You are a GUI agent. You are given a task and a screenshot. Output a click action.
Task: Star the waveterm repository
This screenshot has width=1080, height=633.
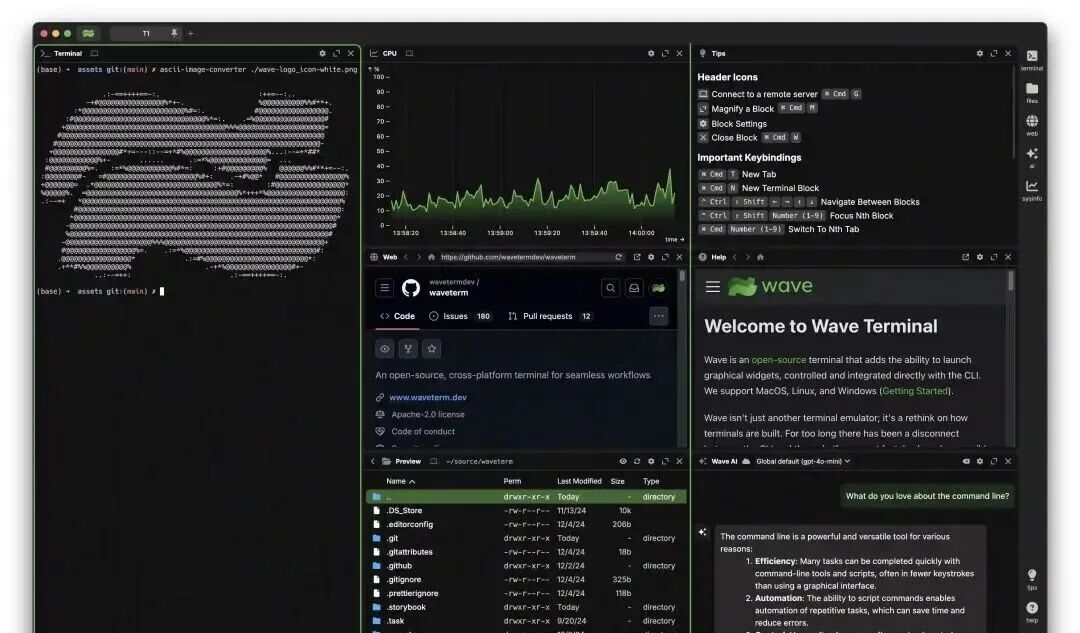pos(432,349)
